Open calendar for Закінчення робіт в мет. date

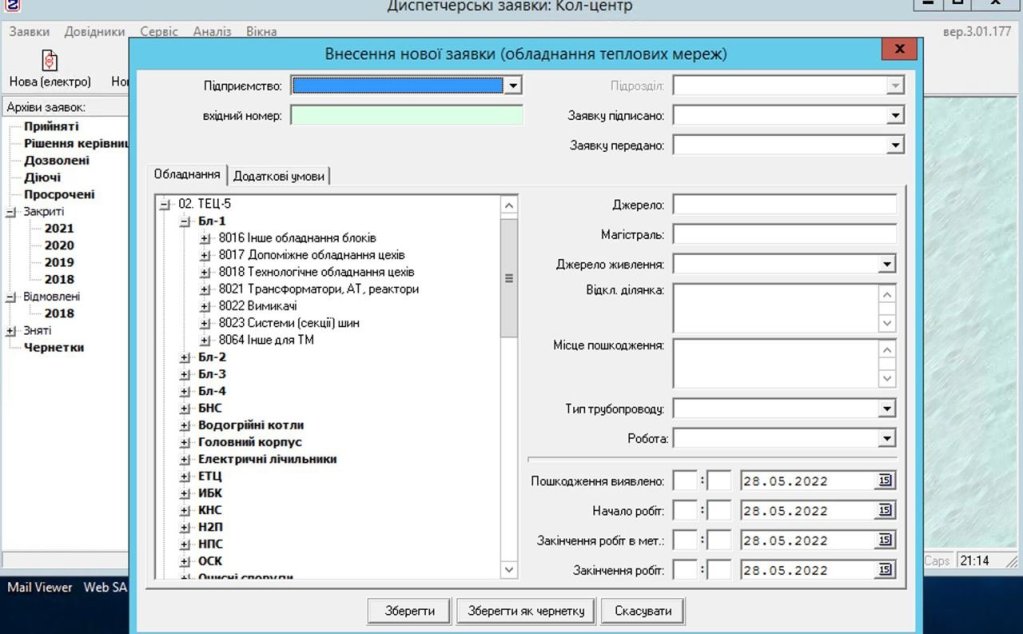pos(885,541)
